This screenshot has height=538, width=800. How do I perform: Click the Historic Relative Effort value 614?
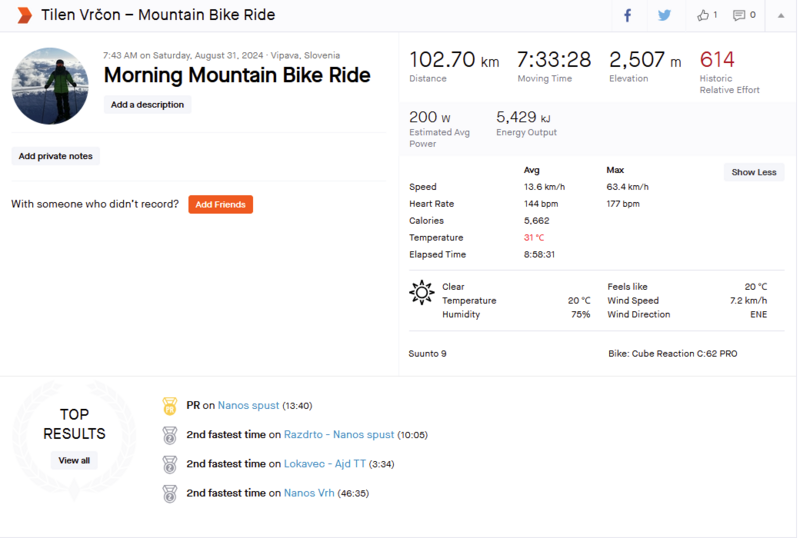tap(717, 60)
